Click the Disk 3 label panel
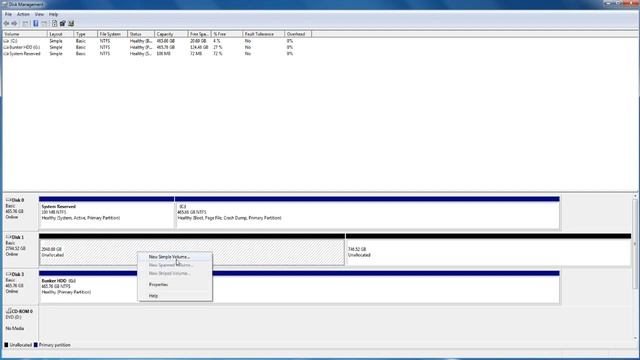This screenshot has height=360, width=640. tap(20, 287)
